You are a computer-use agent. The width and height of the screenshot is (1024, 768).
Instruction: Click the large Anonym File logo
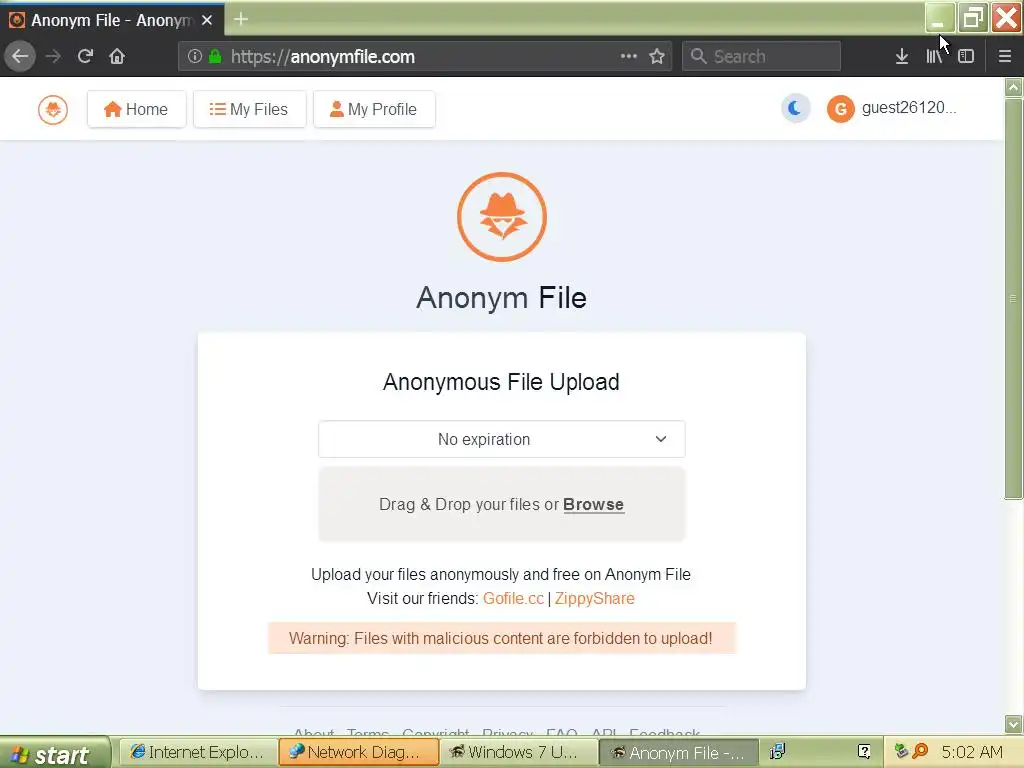tap(502, 217)
